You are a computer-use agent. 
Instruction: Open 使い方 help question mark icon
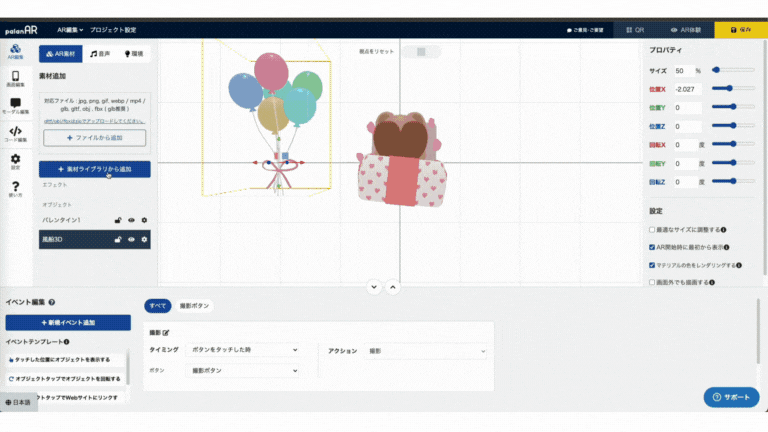[16, 187]
